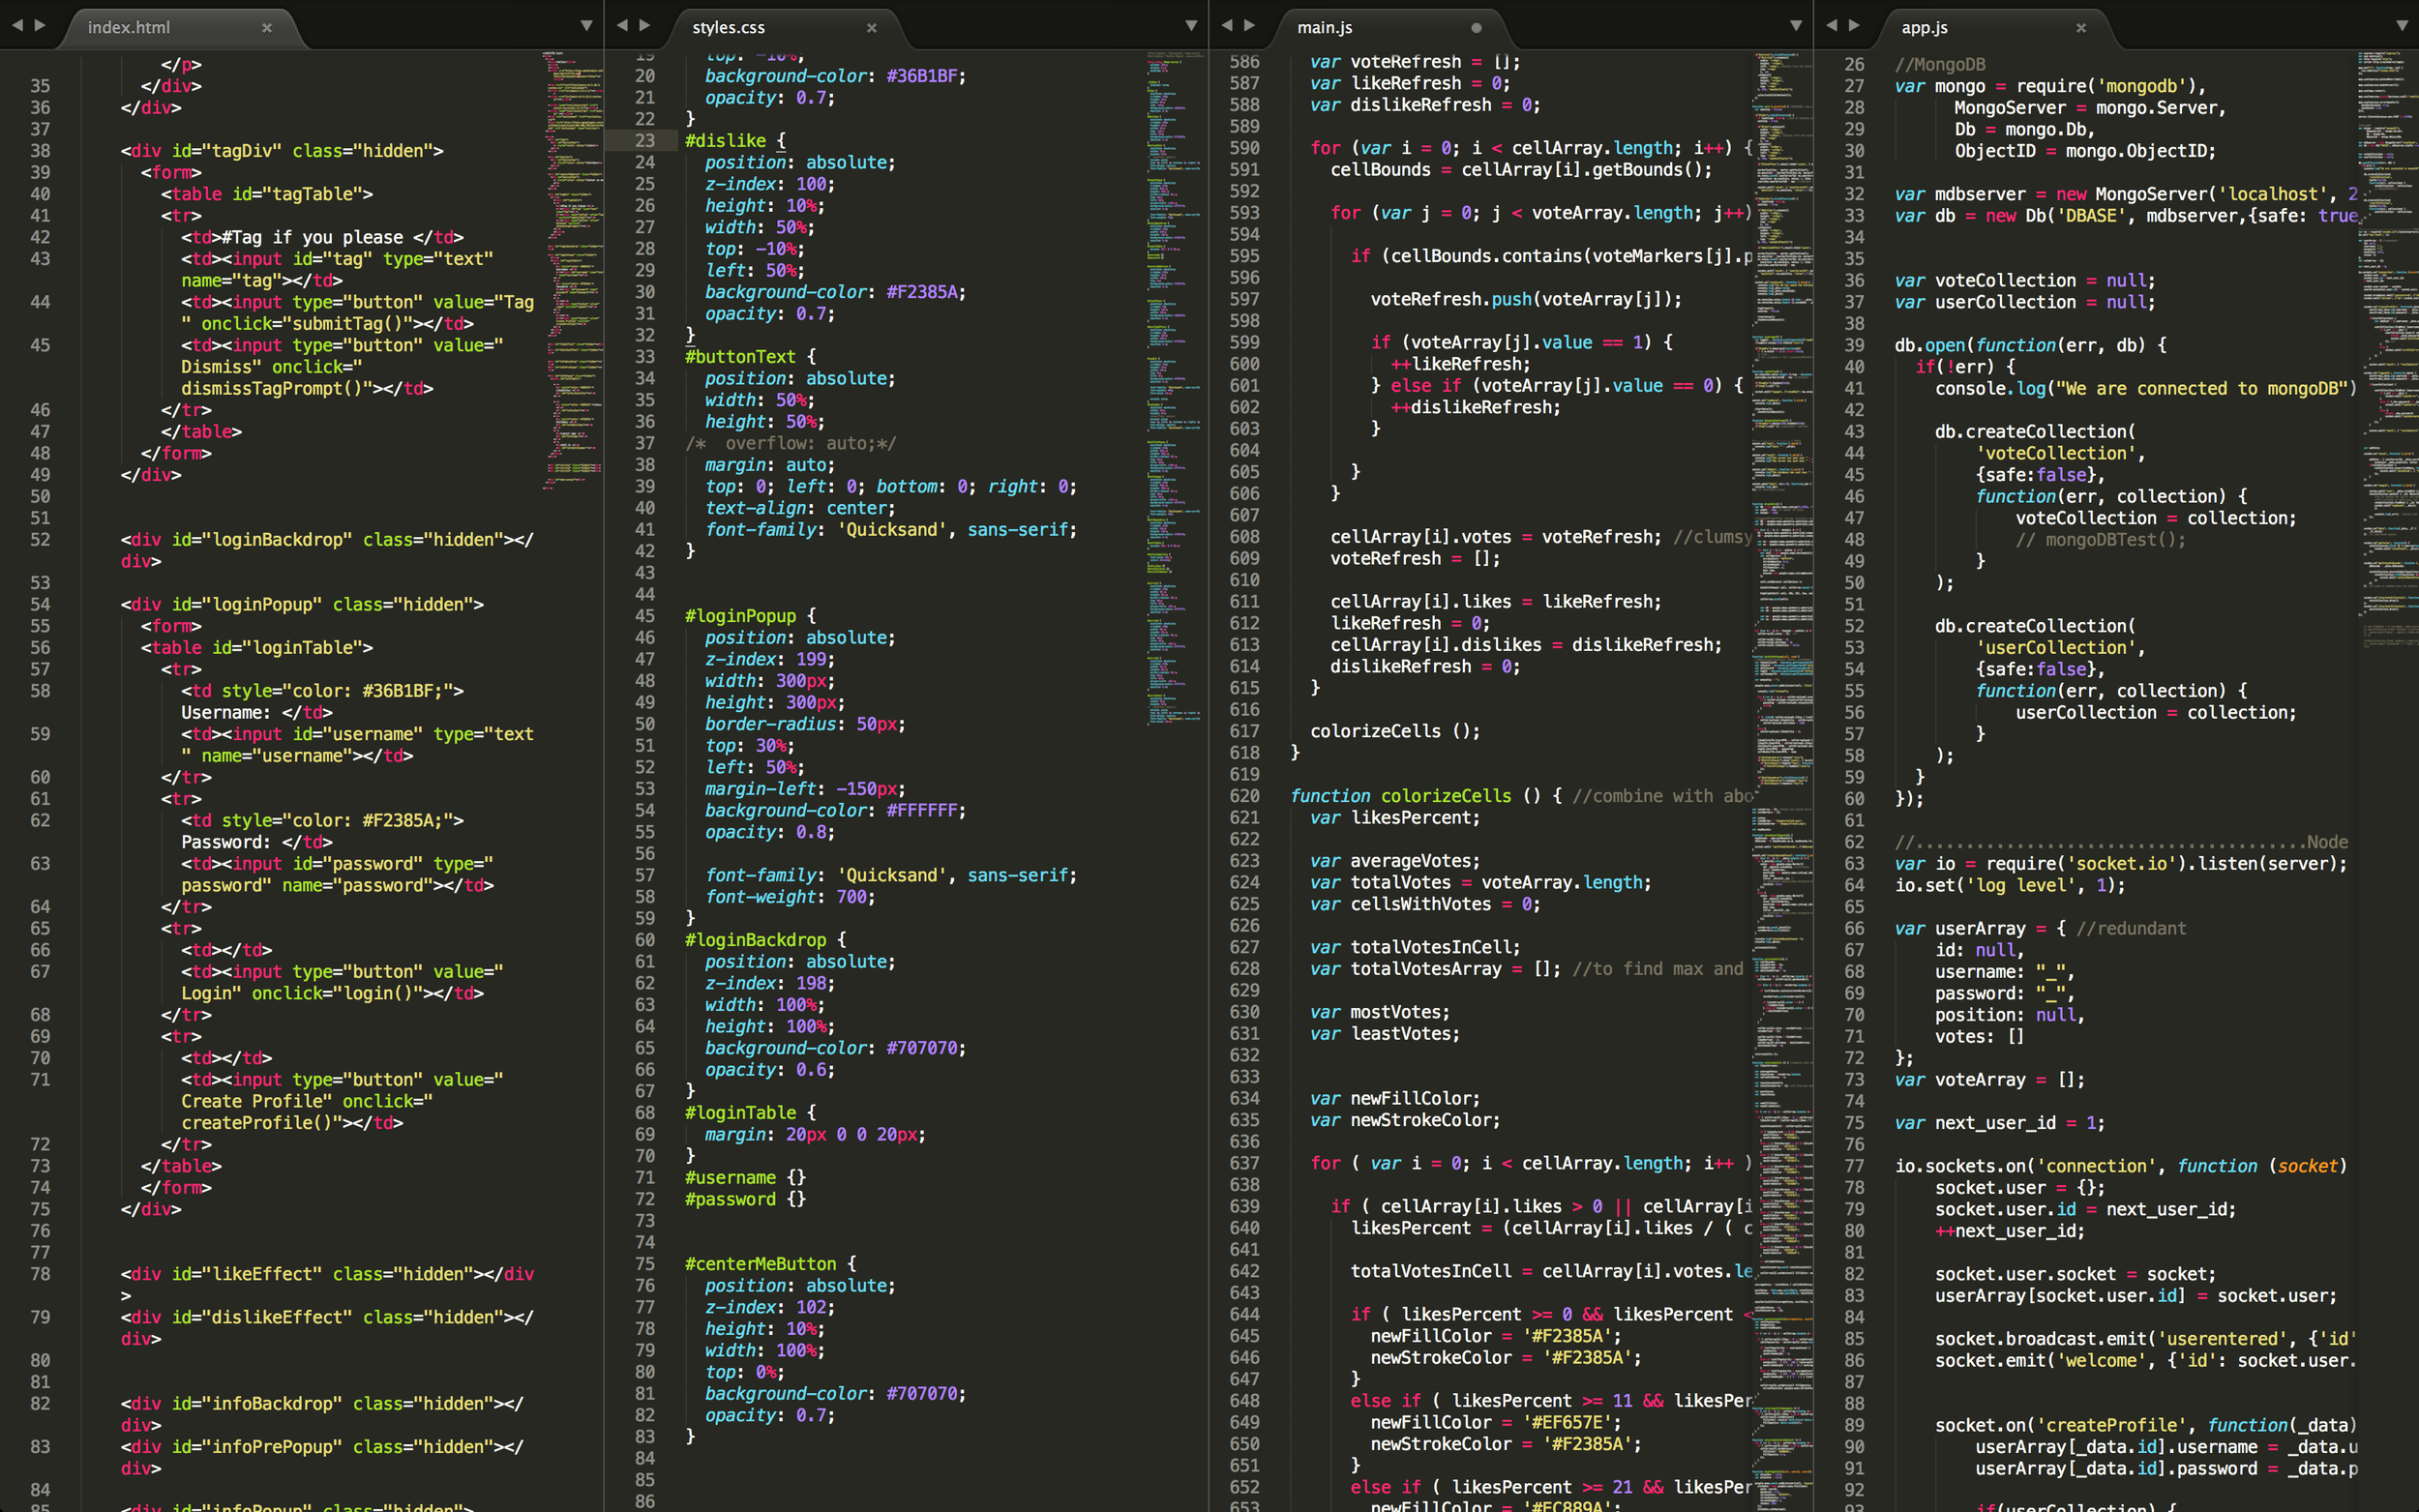The height and width of the screenshot is (1512, 2419).
Task: Click the previous-tab arrow in the styles.css pane
Action: tap(622, 25)
